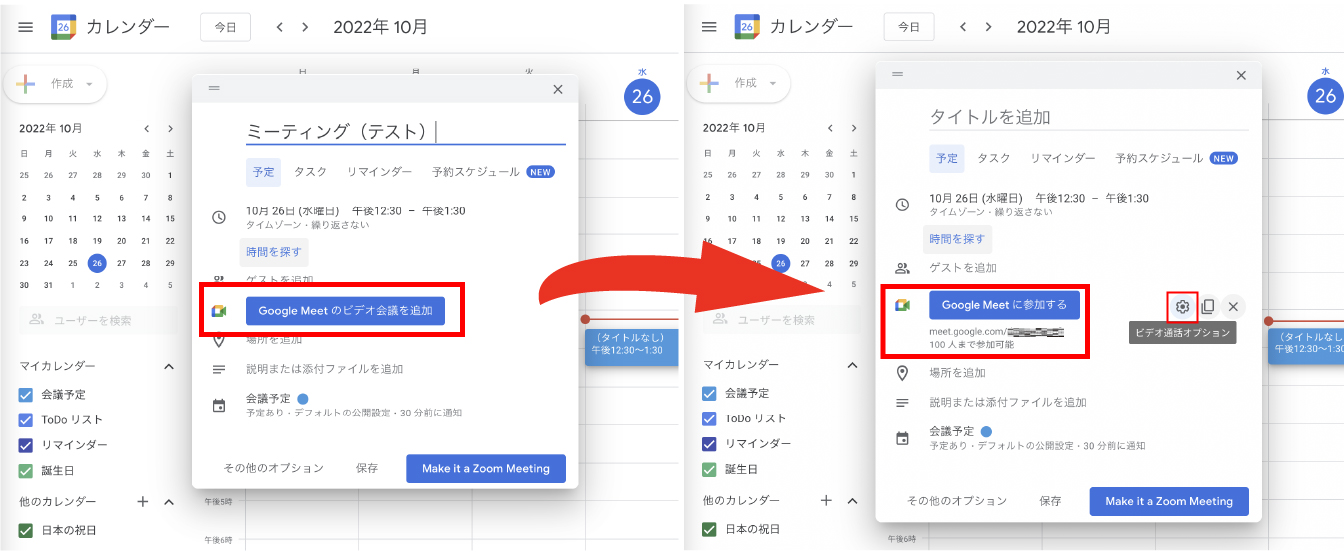Screen dimensions: 1344x554
Task: Click the Google Meet に参加する button
Action: tap(1004, 305)
